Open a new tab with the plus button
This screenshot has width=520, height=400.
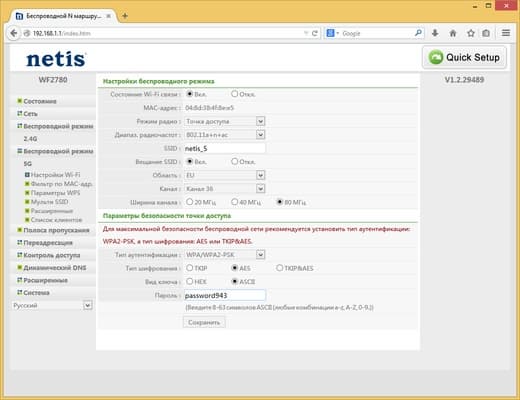pyautogui.click(x=125, y=16)
